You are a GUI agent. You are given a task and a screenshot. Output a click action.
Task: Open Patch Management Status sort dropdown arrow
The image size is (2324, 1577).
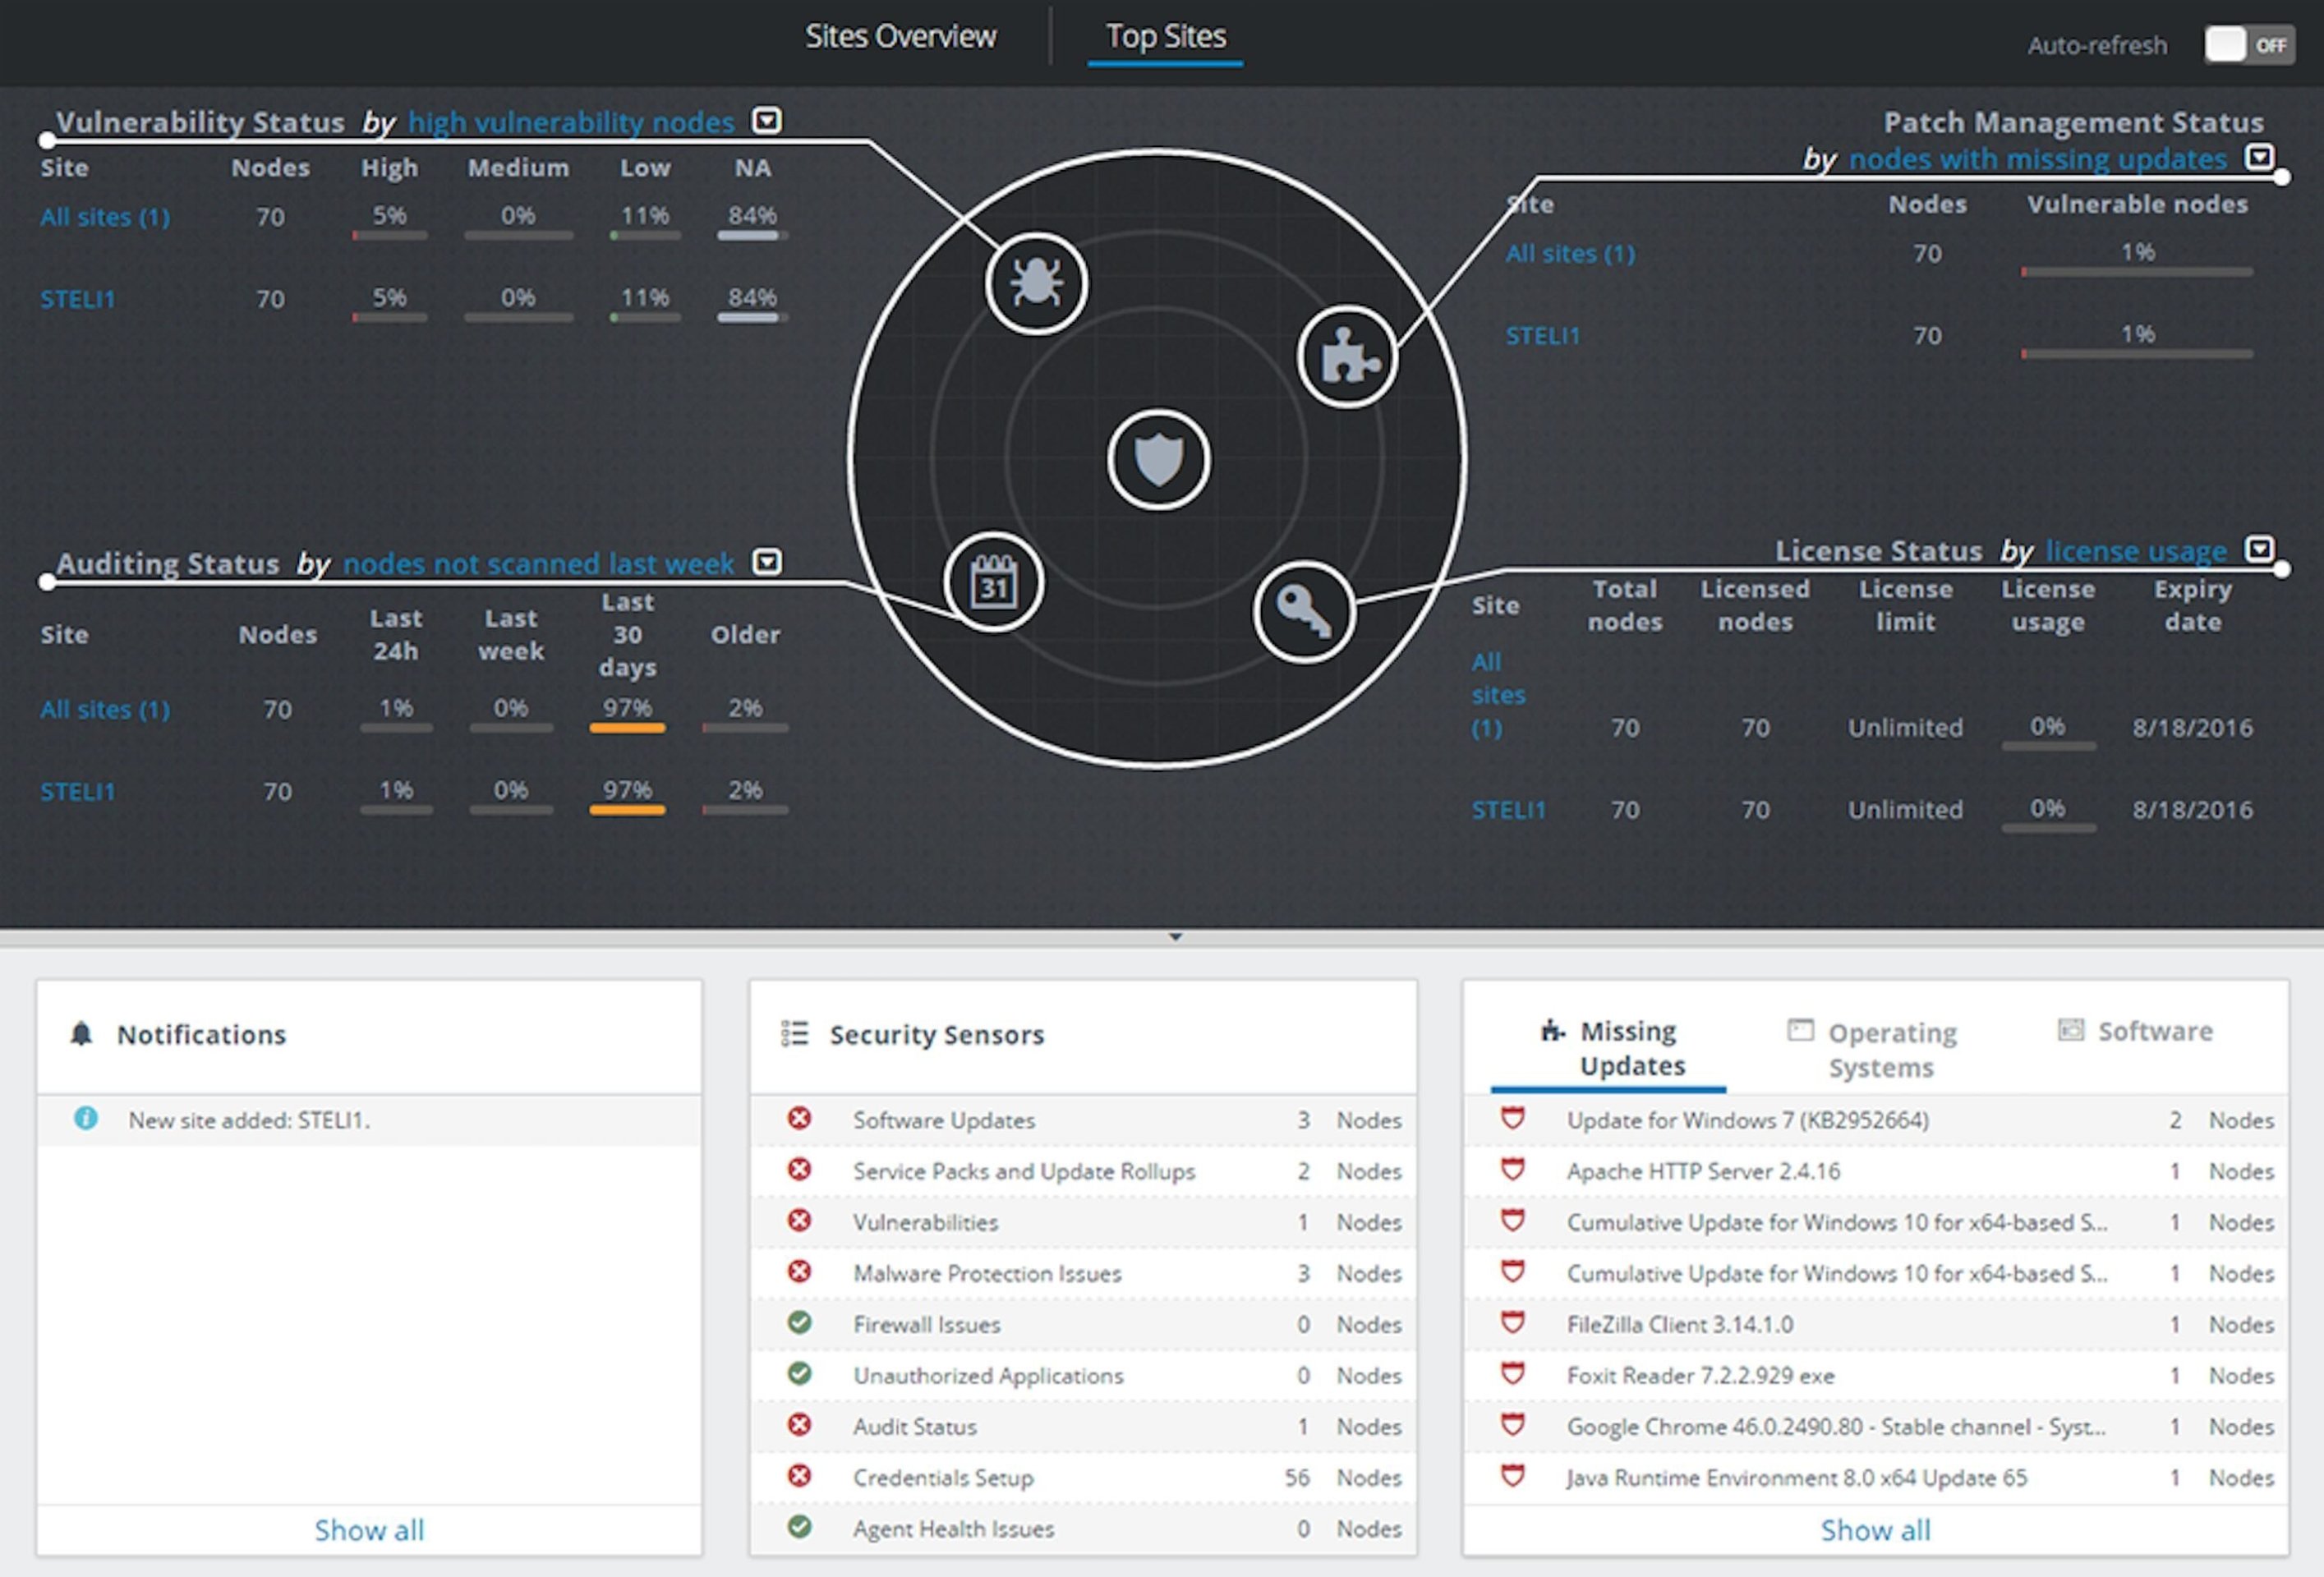click(x=2260, y=158)
